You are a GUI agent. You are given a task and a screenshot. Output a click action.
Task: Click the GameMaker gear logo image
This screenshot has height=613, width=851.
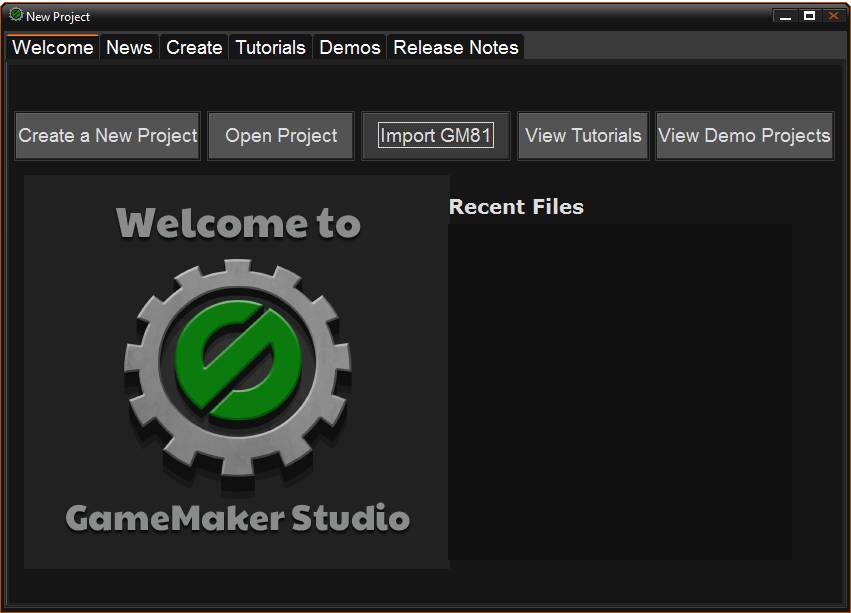(x=238, y=370)
